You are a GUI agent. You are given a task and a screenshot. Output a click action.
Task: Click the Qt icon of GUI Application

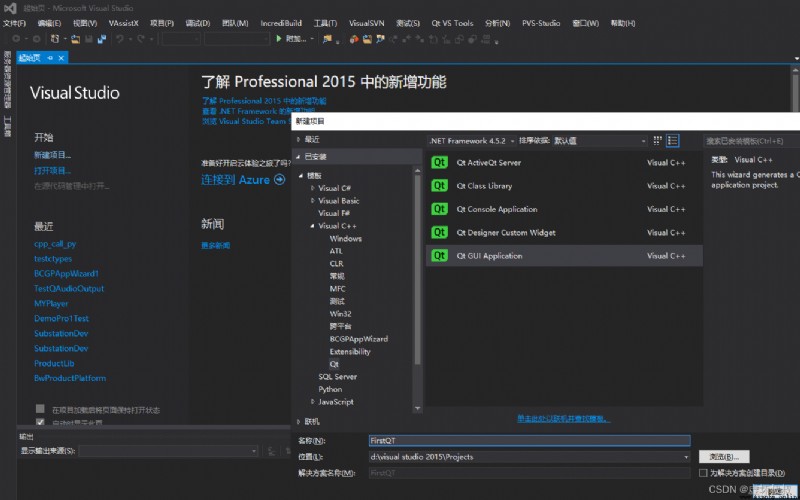pos(439,256)
